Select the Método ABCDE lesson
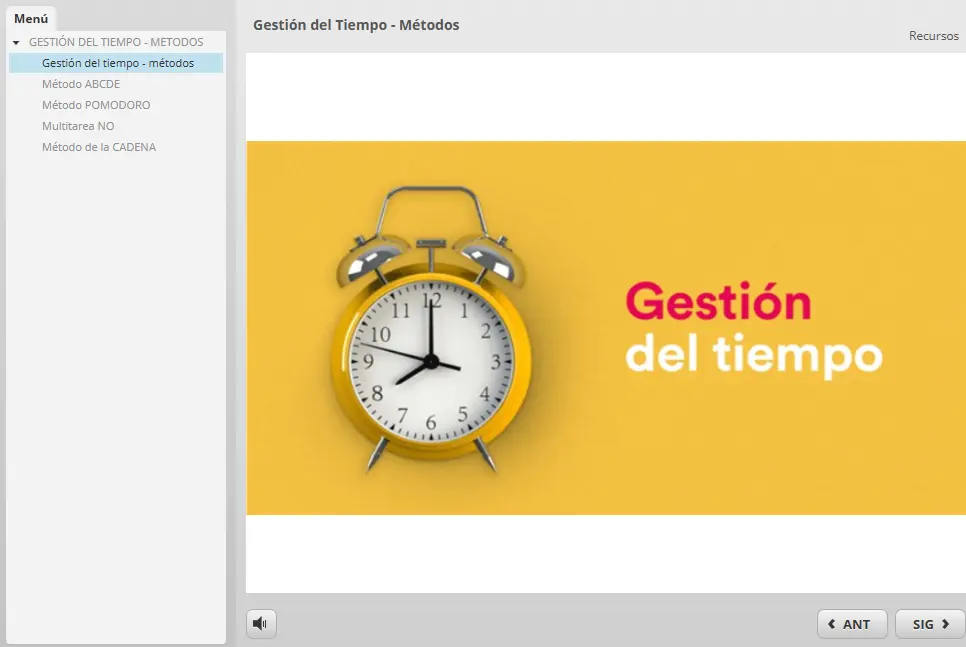Viewport: 966px width, 647px height. (x=81, y=84)
